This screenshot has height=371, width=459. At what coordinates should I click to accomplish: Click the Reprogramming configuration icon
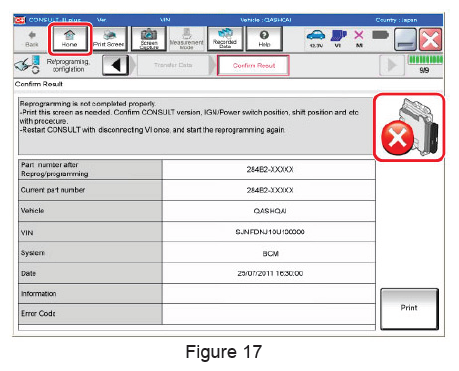pos(27,65)
